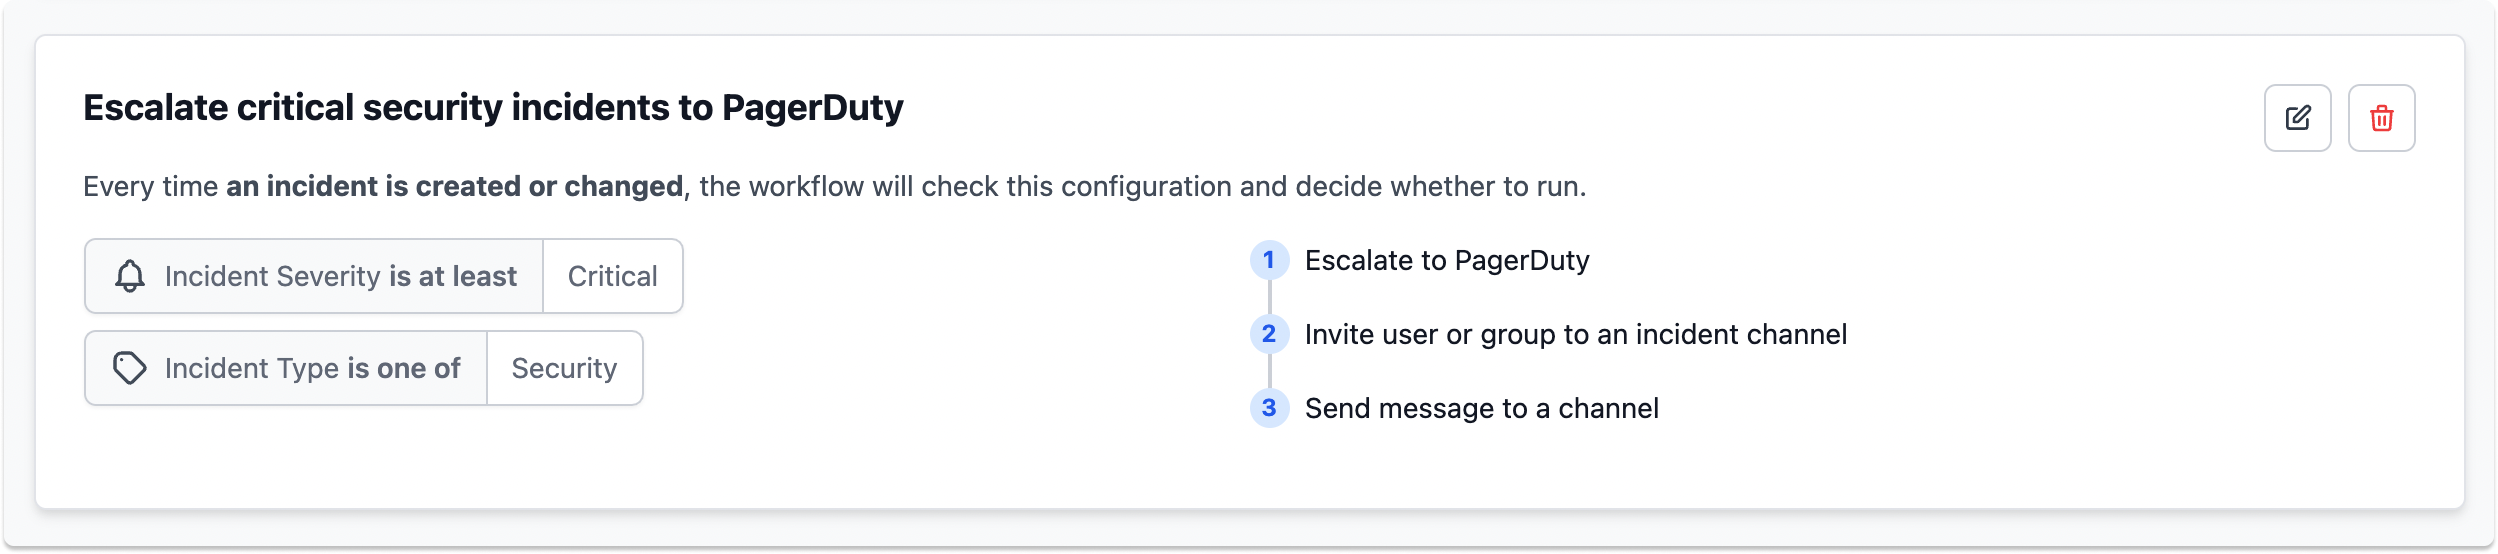Click the bell icon for Incident Severity
The image size is (2498, 554).
pyautogui.click(x=130, y=276)
